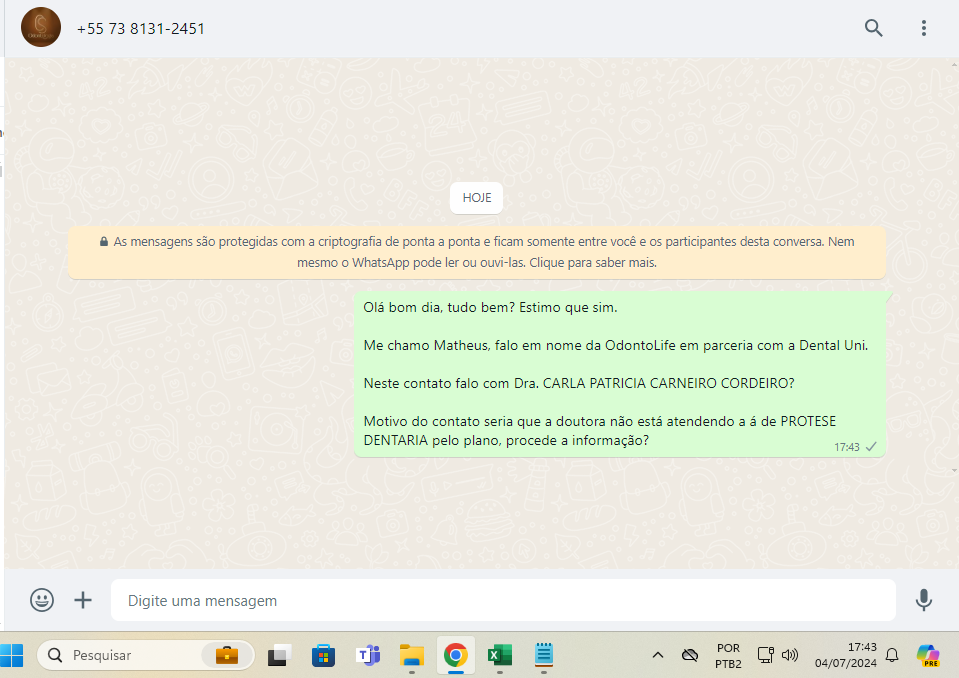Open Microsoft Teams from taskbar
Screen dimensions: 959x678
coord(368,655)
